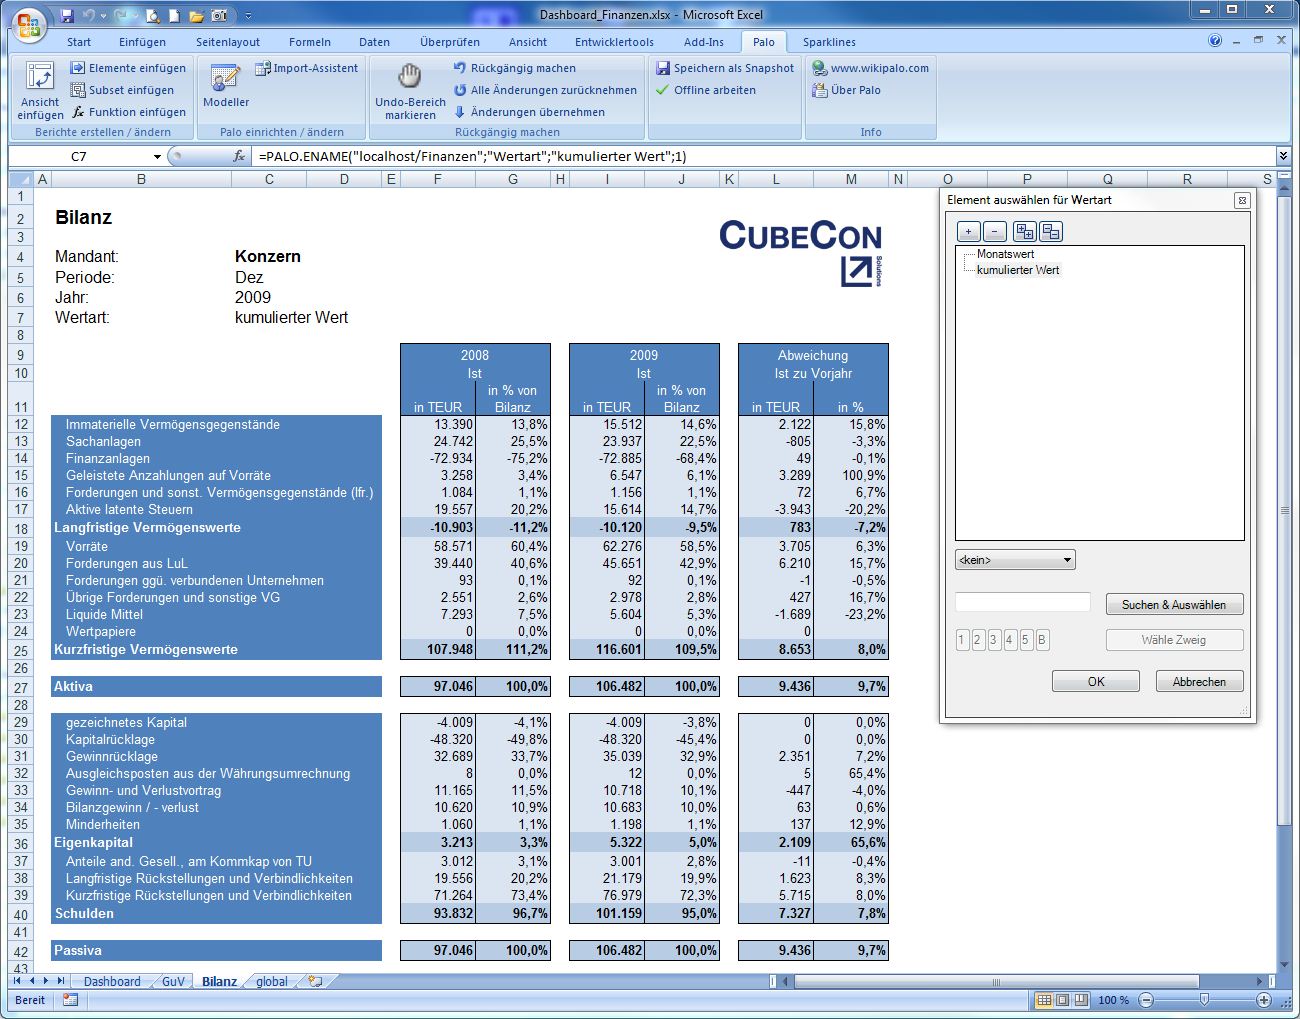Toggle Offline arbeiten mode
This screenshot has height=1019, width=1300.
coord(705,90)
